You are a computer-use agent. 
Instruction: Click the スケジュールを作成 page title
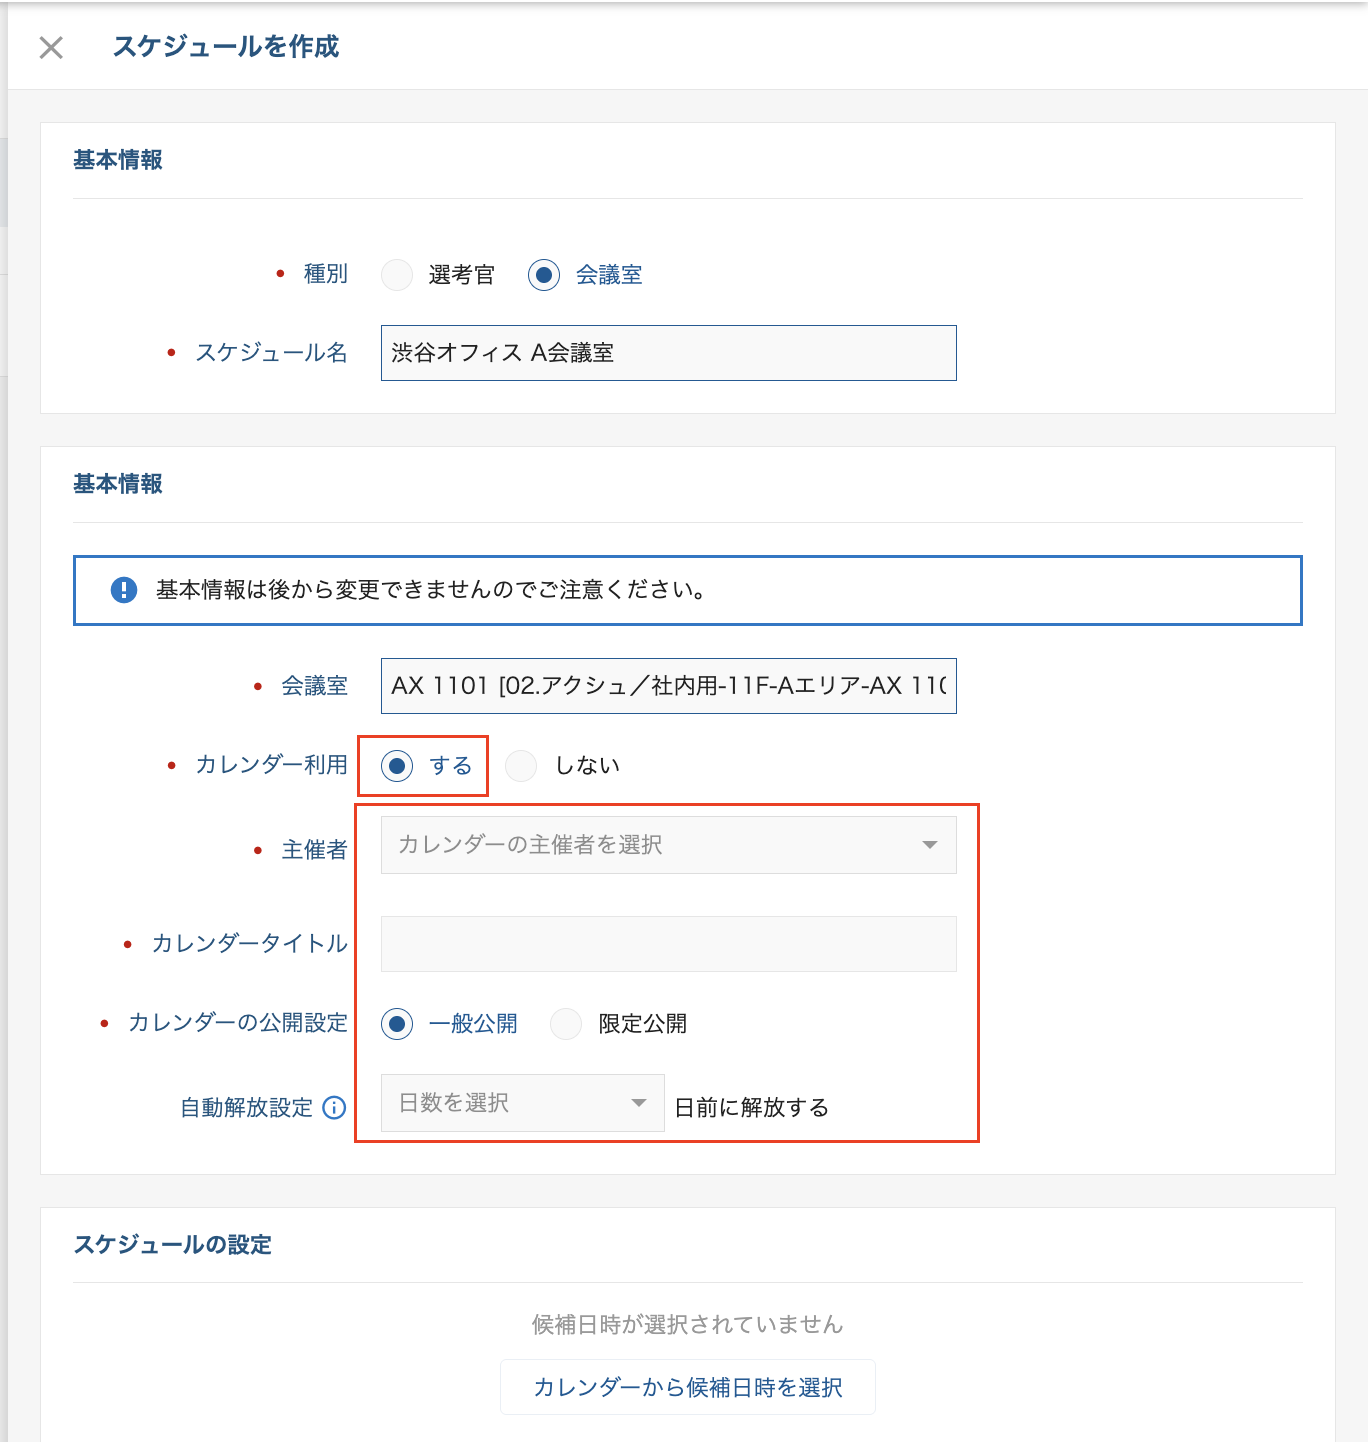(x=226, y=47)
